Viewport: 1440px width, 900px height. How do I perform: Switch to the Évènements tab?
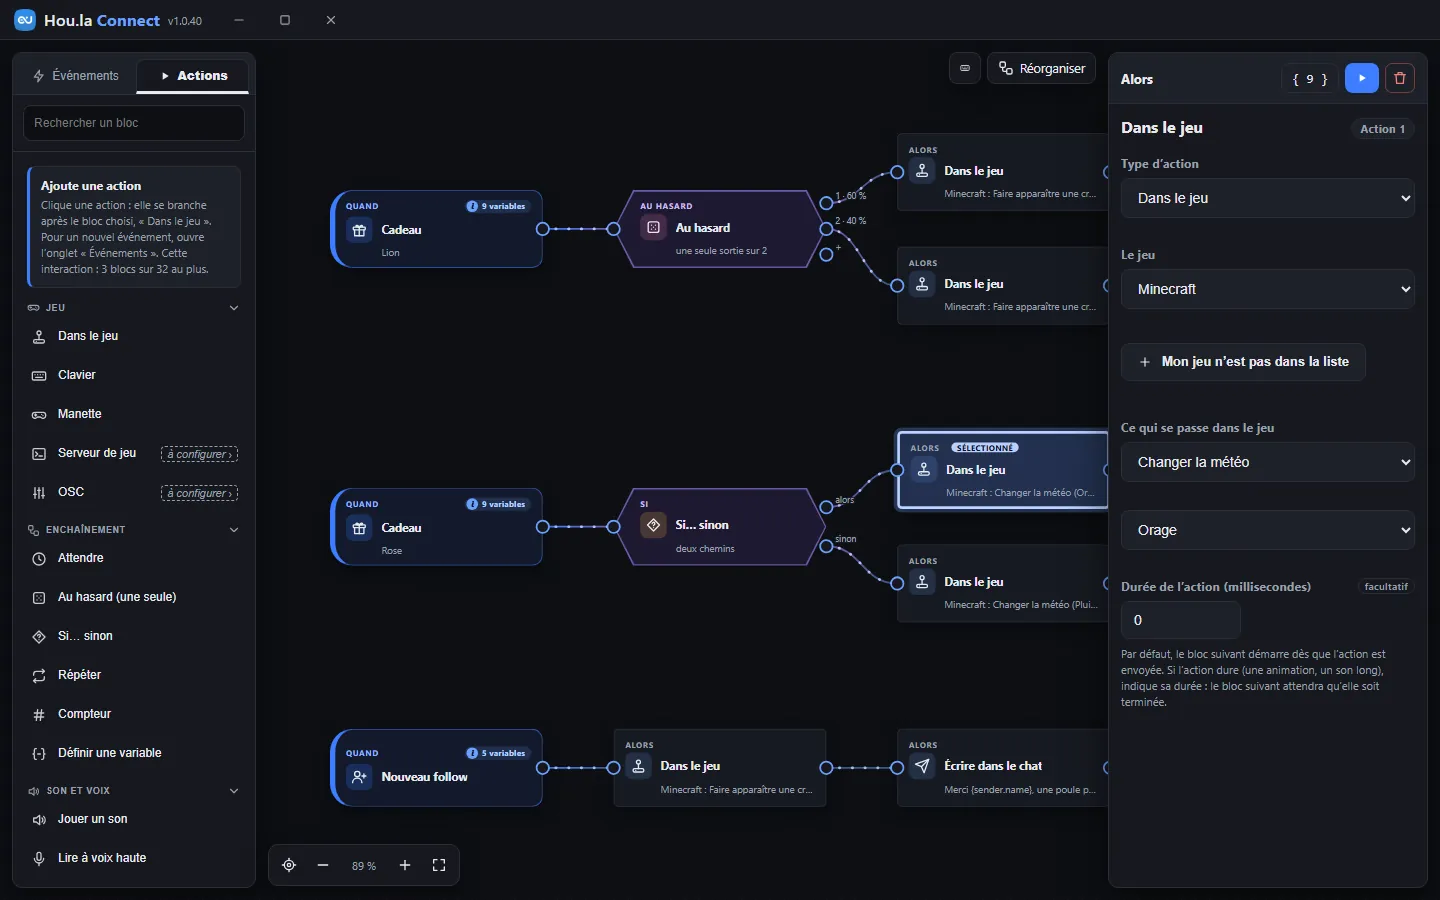pos(76,76)
